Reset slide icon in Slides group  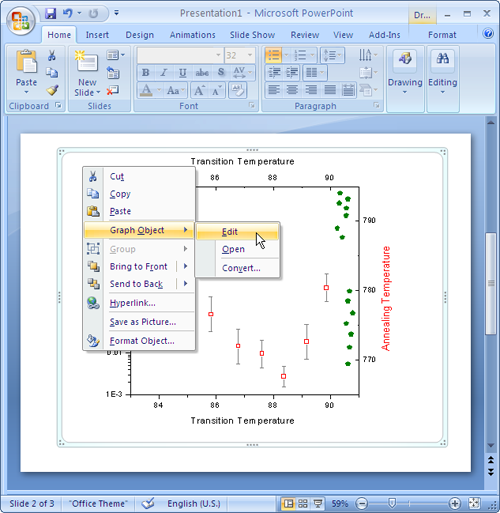113,73
